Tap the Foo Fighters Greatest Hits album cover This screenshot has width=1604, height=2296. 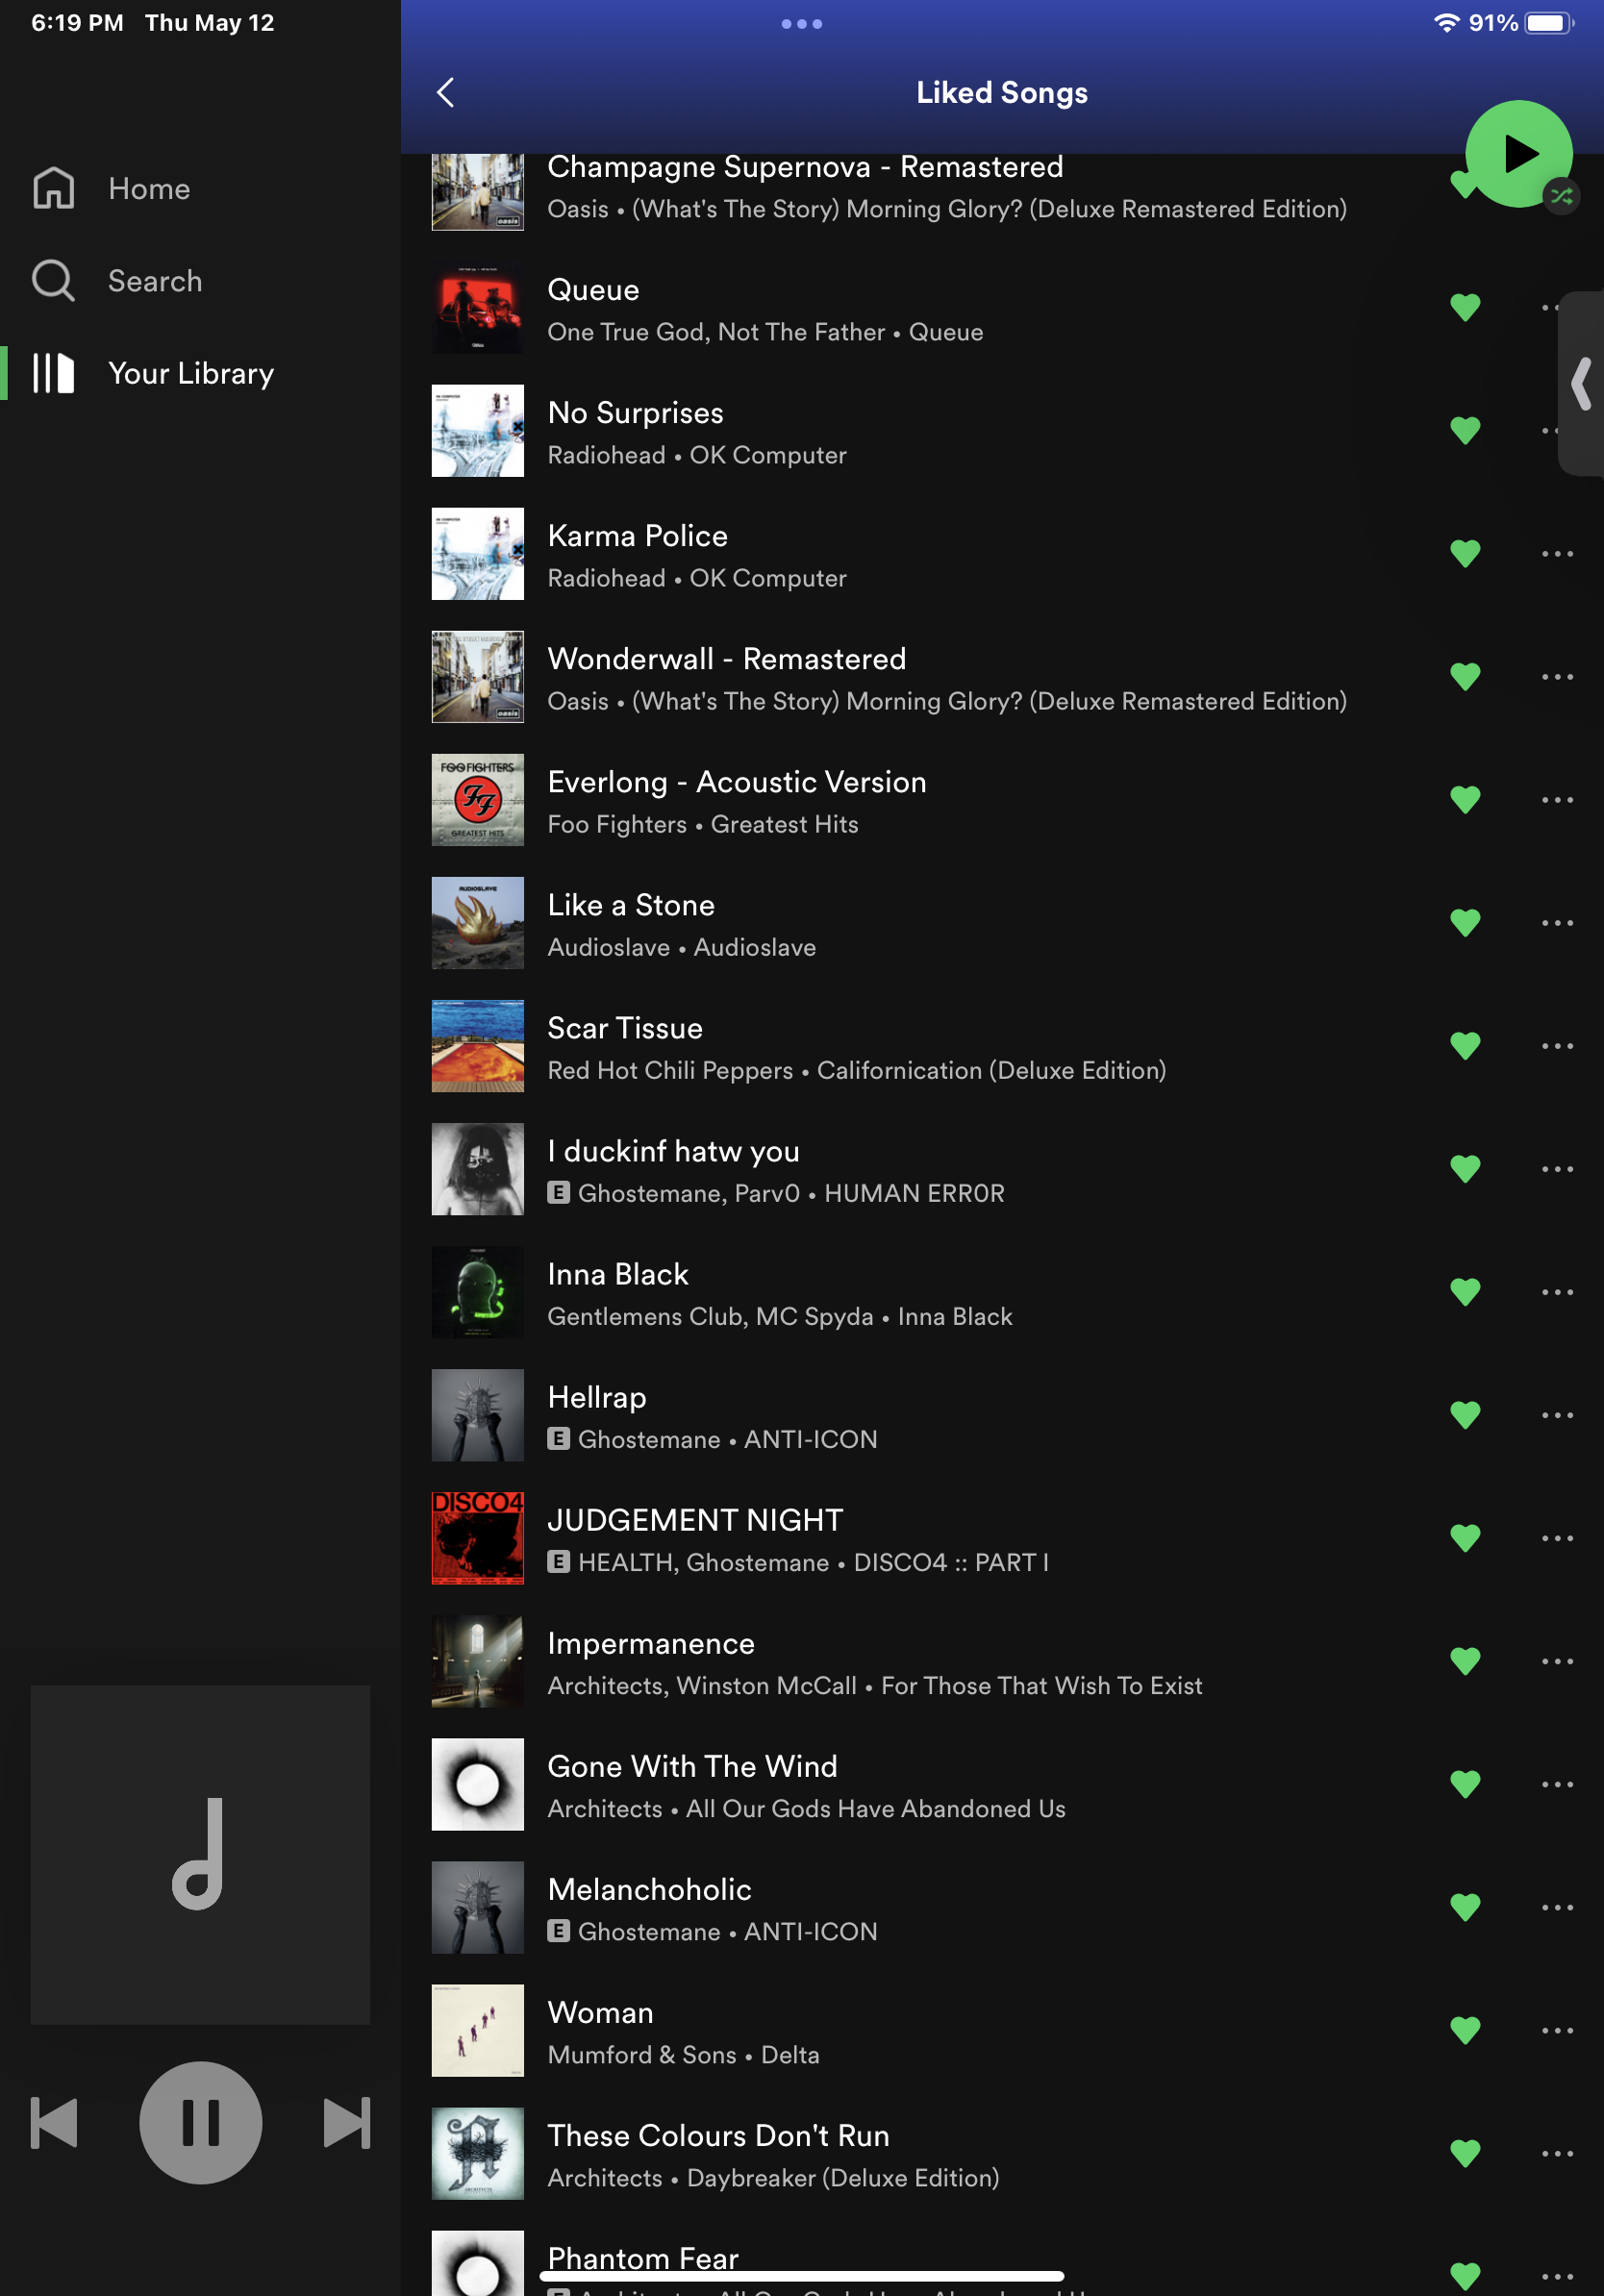point(477,799)
